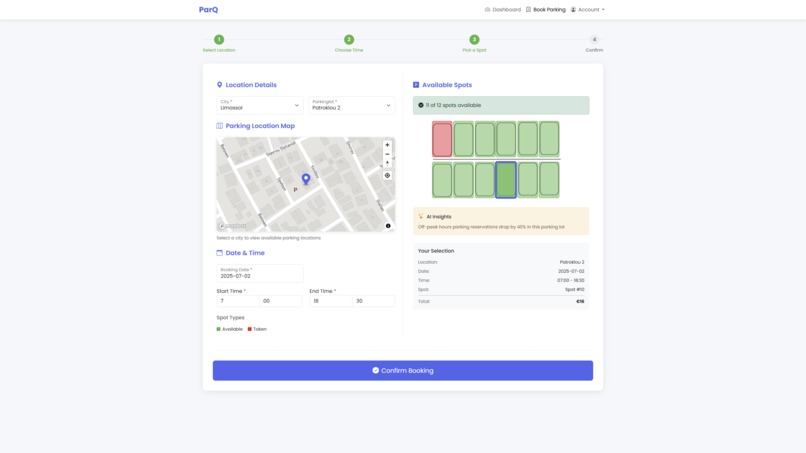Viewport: 806px width, 453px height.
Task: Click the map attribution info icon
Action: click(x=388, y=226)
